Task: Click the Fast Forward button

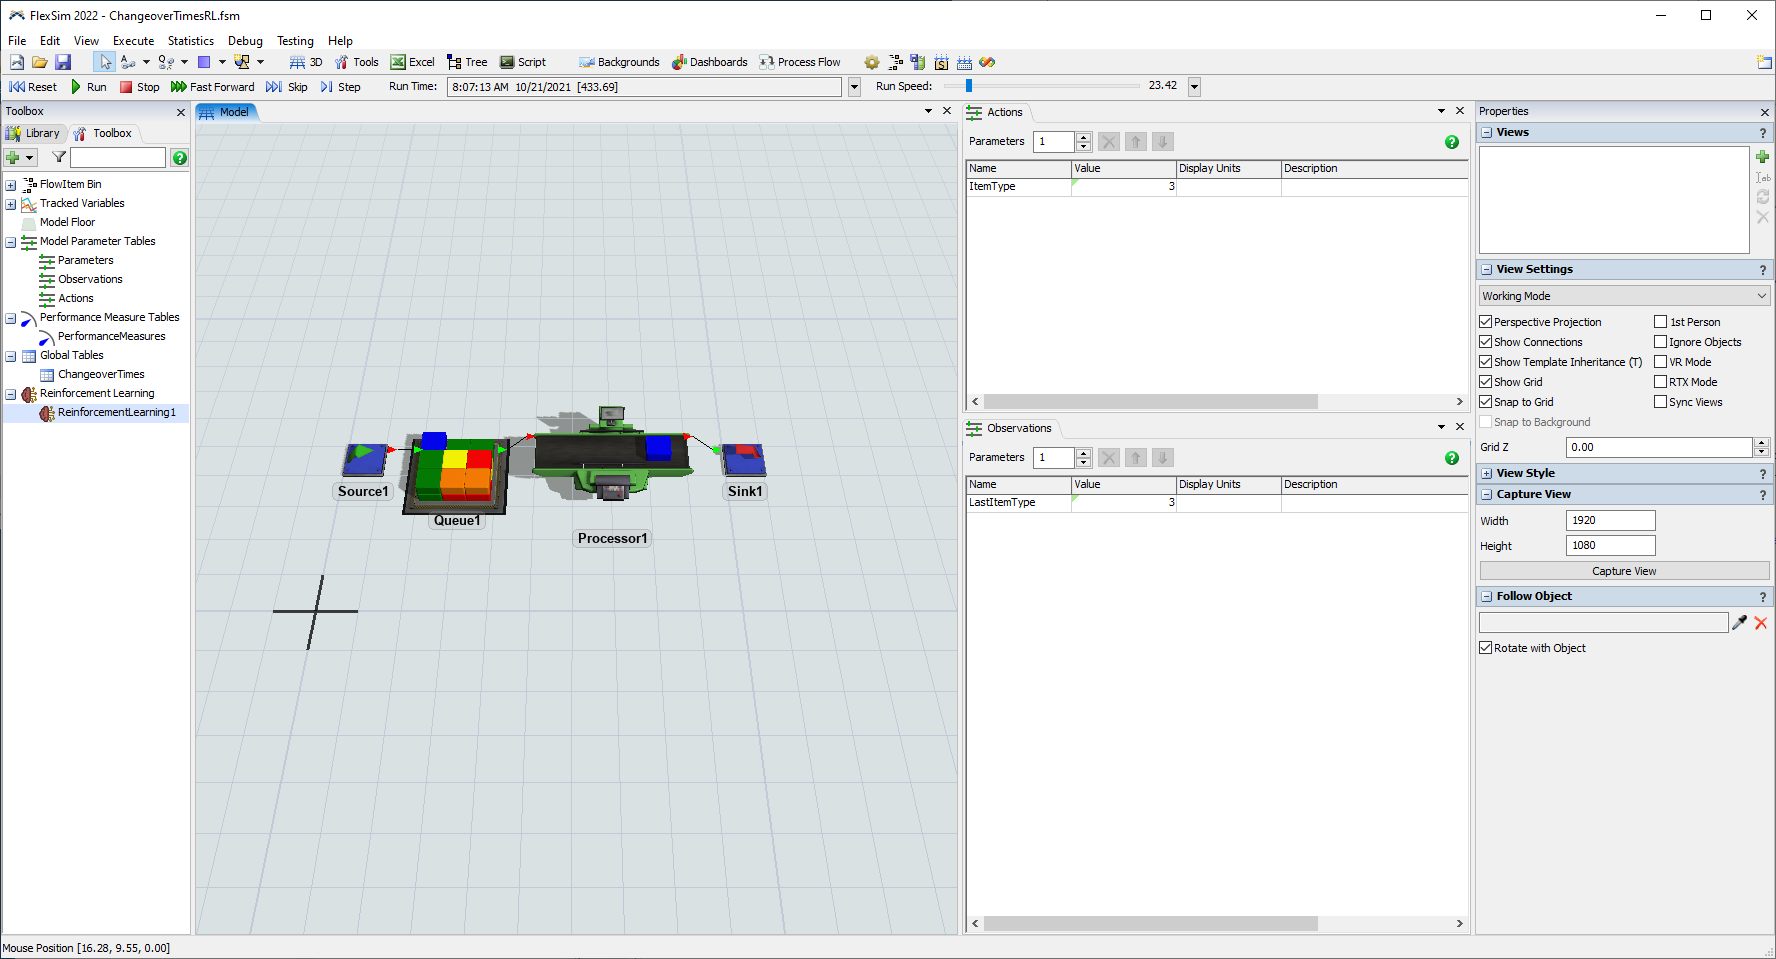Action: click(x=212, y=87)
